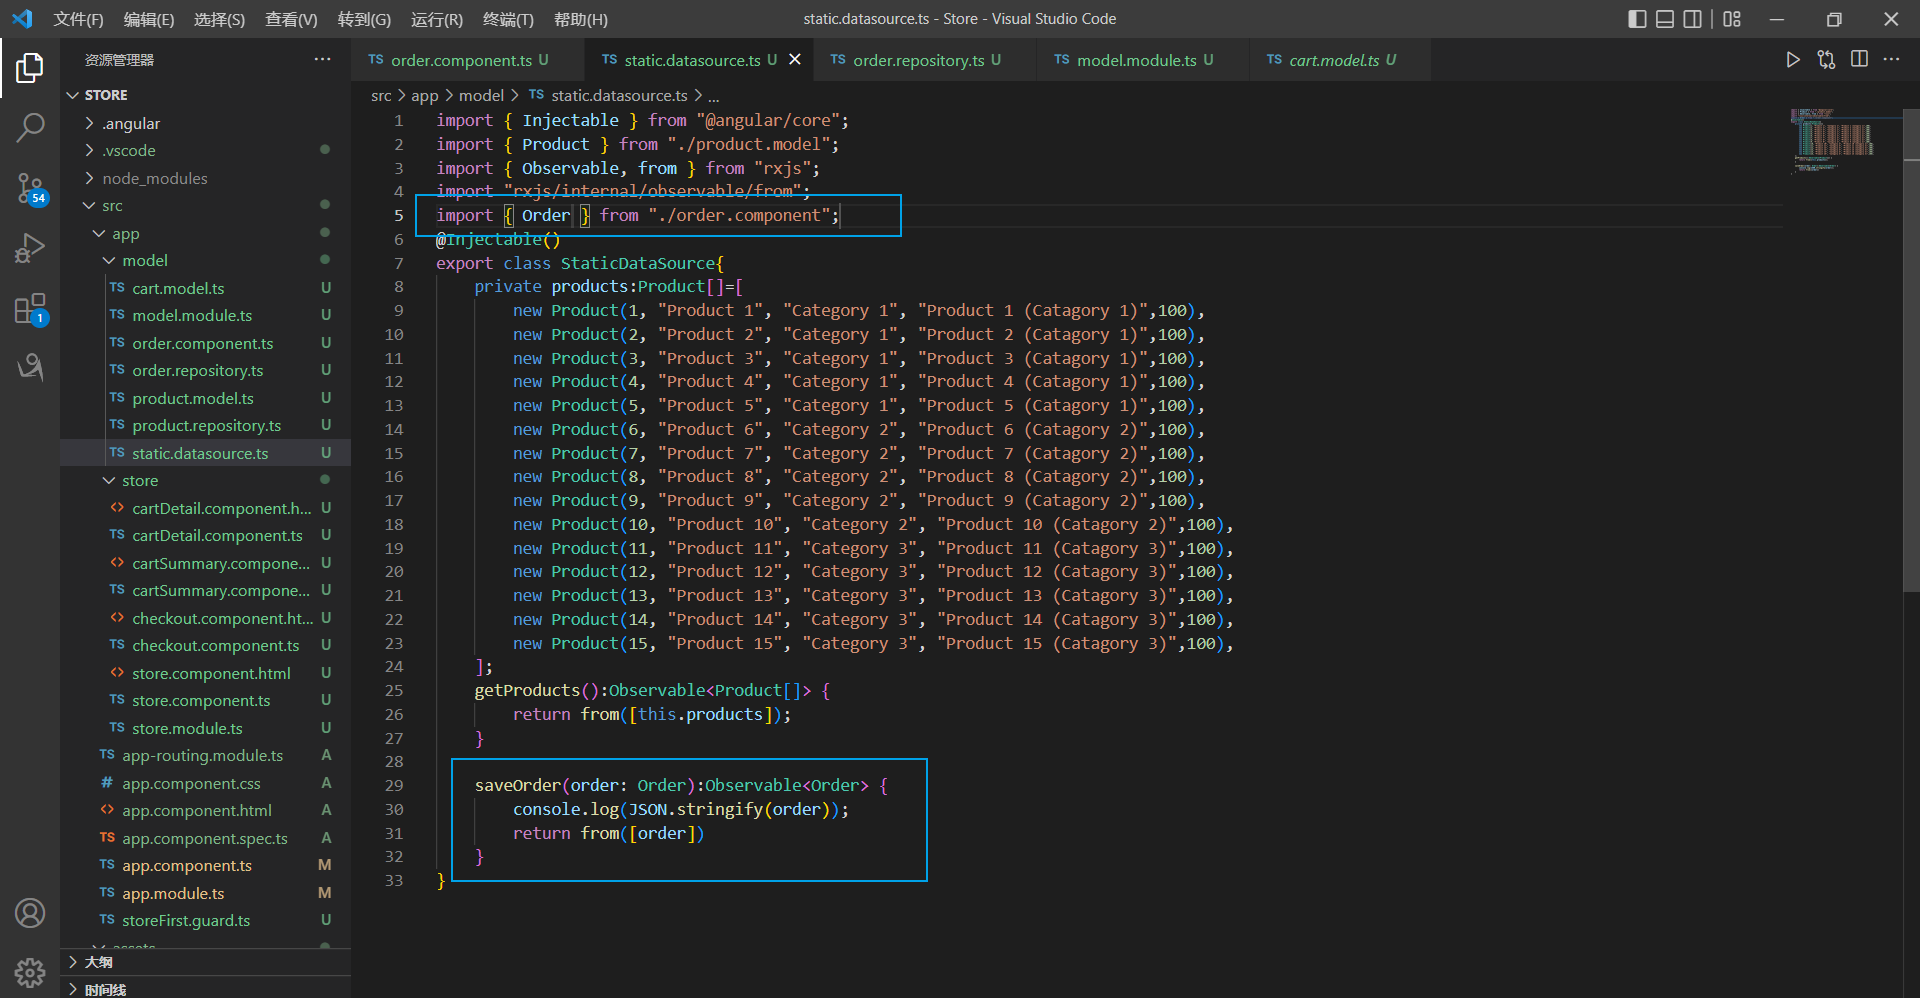Open the 运行(R) menu
This screenshot has width=1920, height=998.
tap(437, 19)
